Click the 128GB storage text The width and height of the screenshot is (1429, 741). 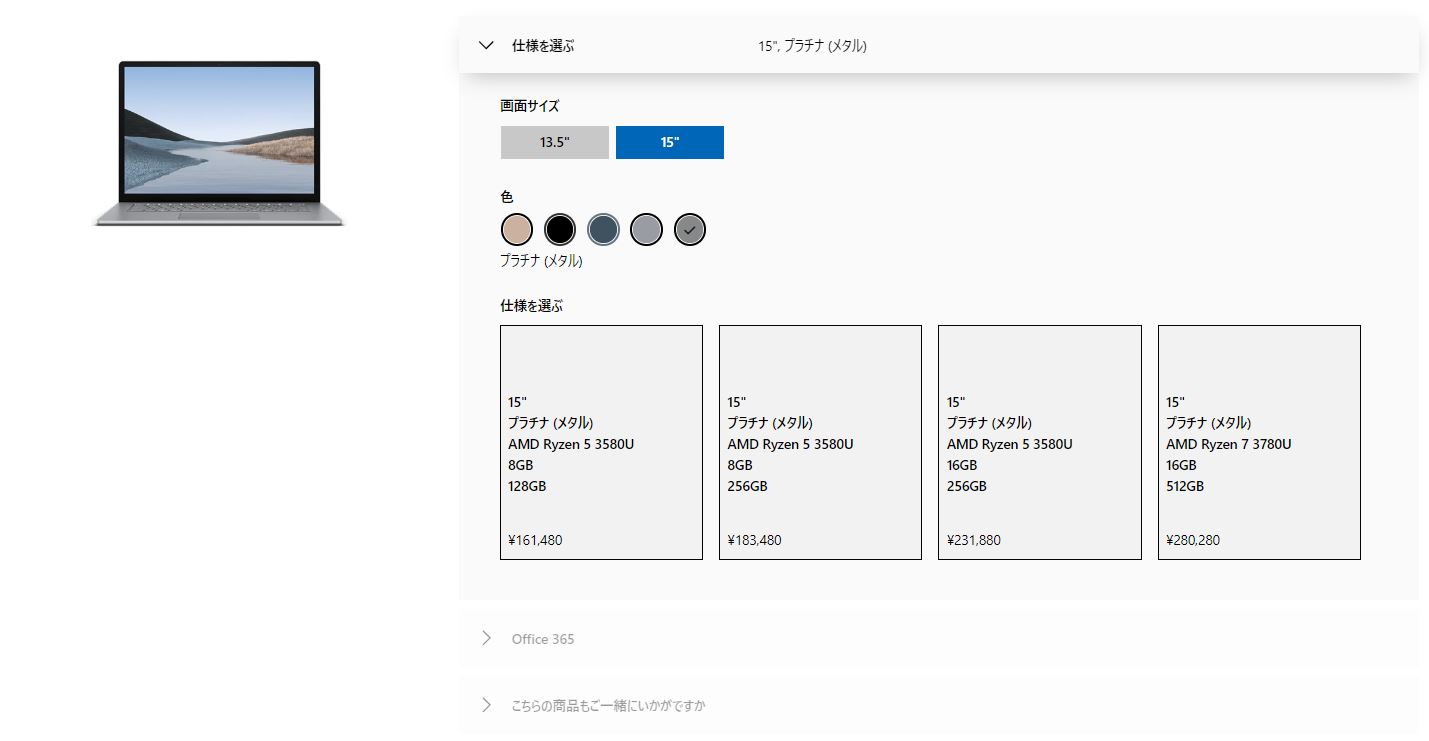click(x=527, y=486)
